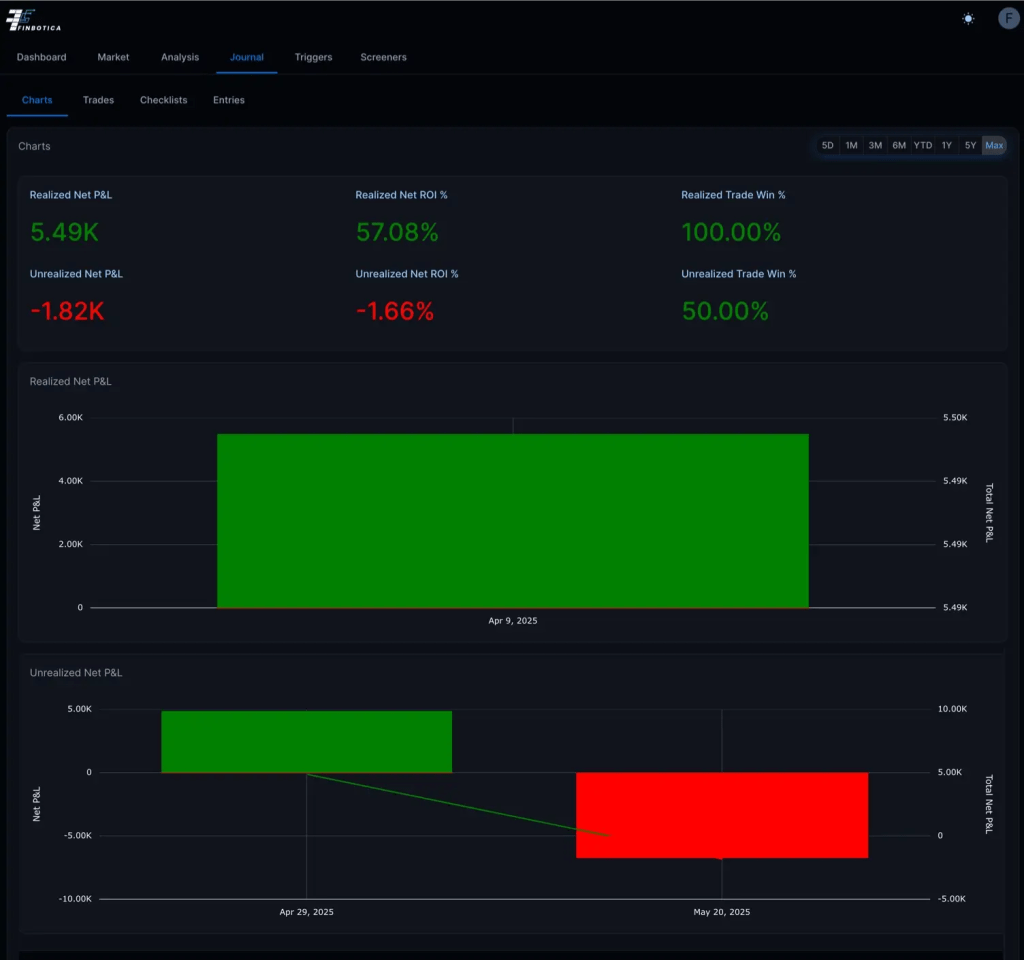Click the Finbotica logo
The width and height of the screenshot is (1024, 960).
click(x=34, y=19)
